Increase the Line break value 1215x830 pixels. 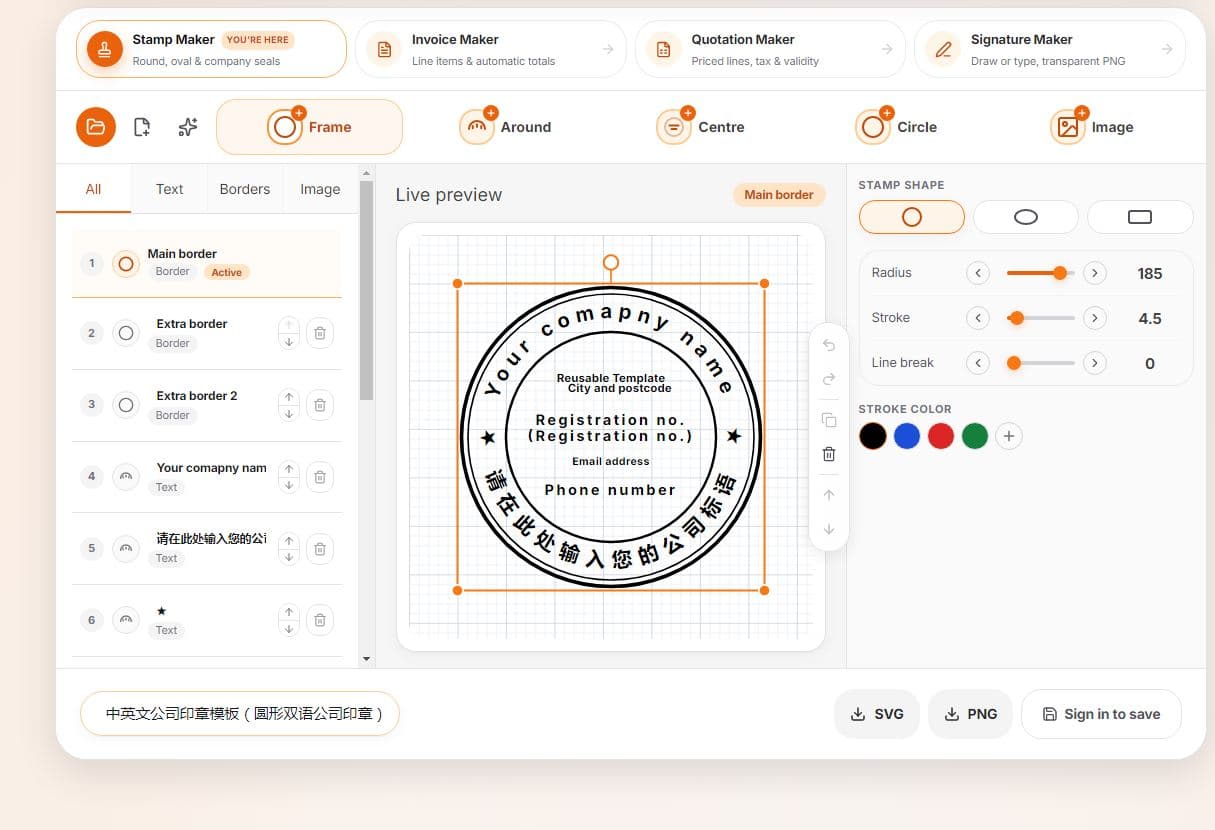[1095, 363]
